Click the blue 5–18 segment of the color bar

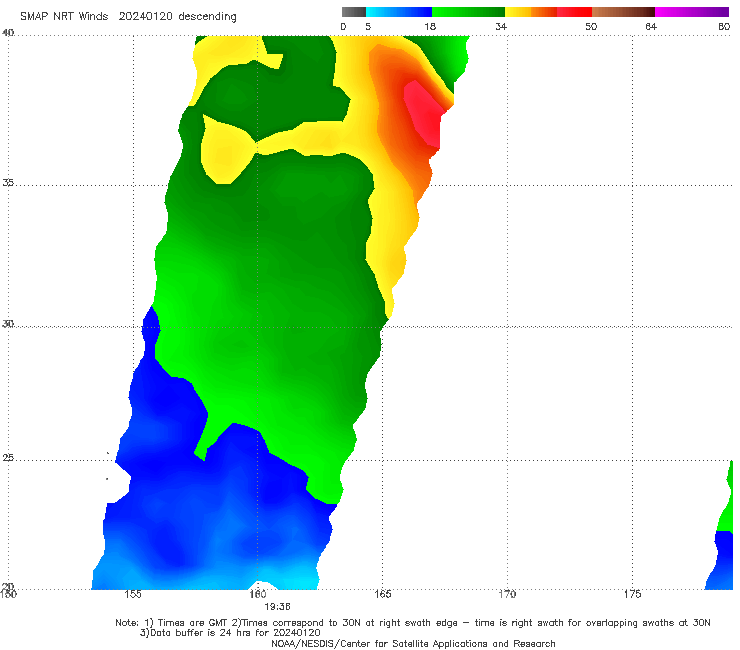point(399,12)
